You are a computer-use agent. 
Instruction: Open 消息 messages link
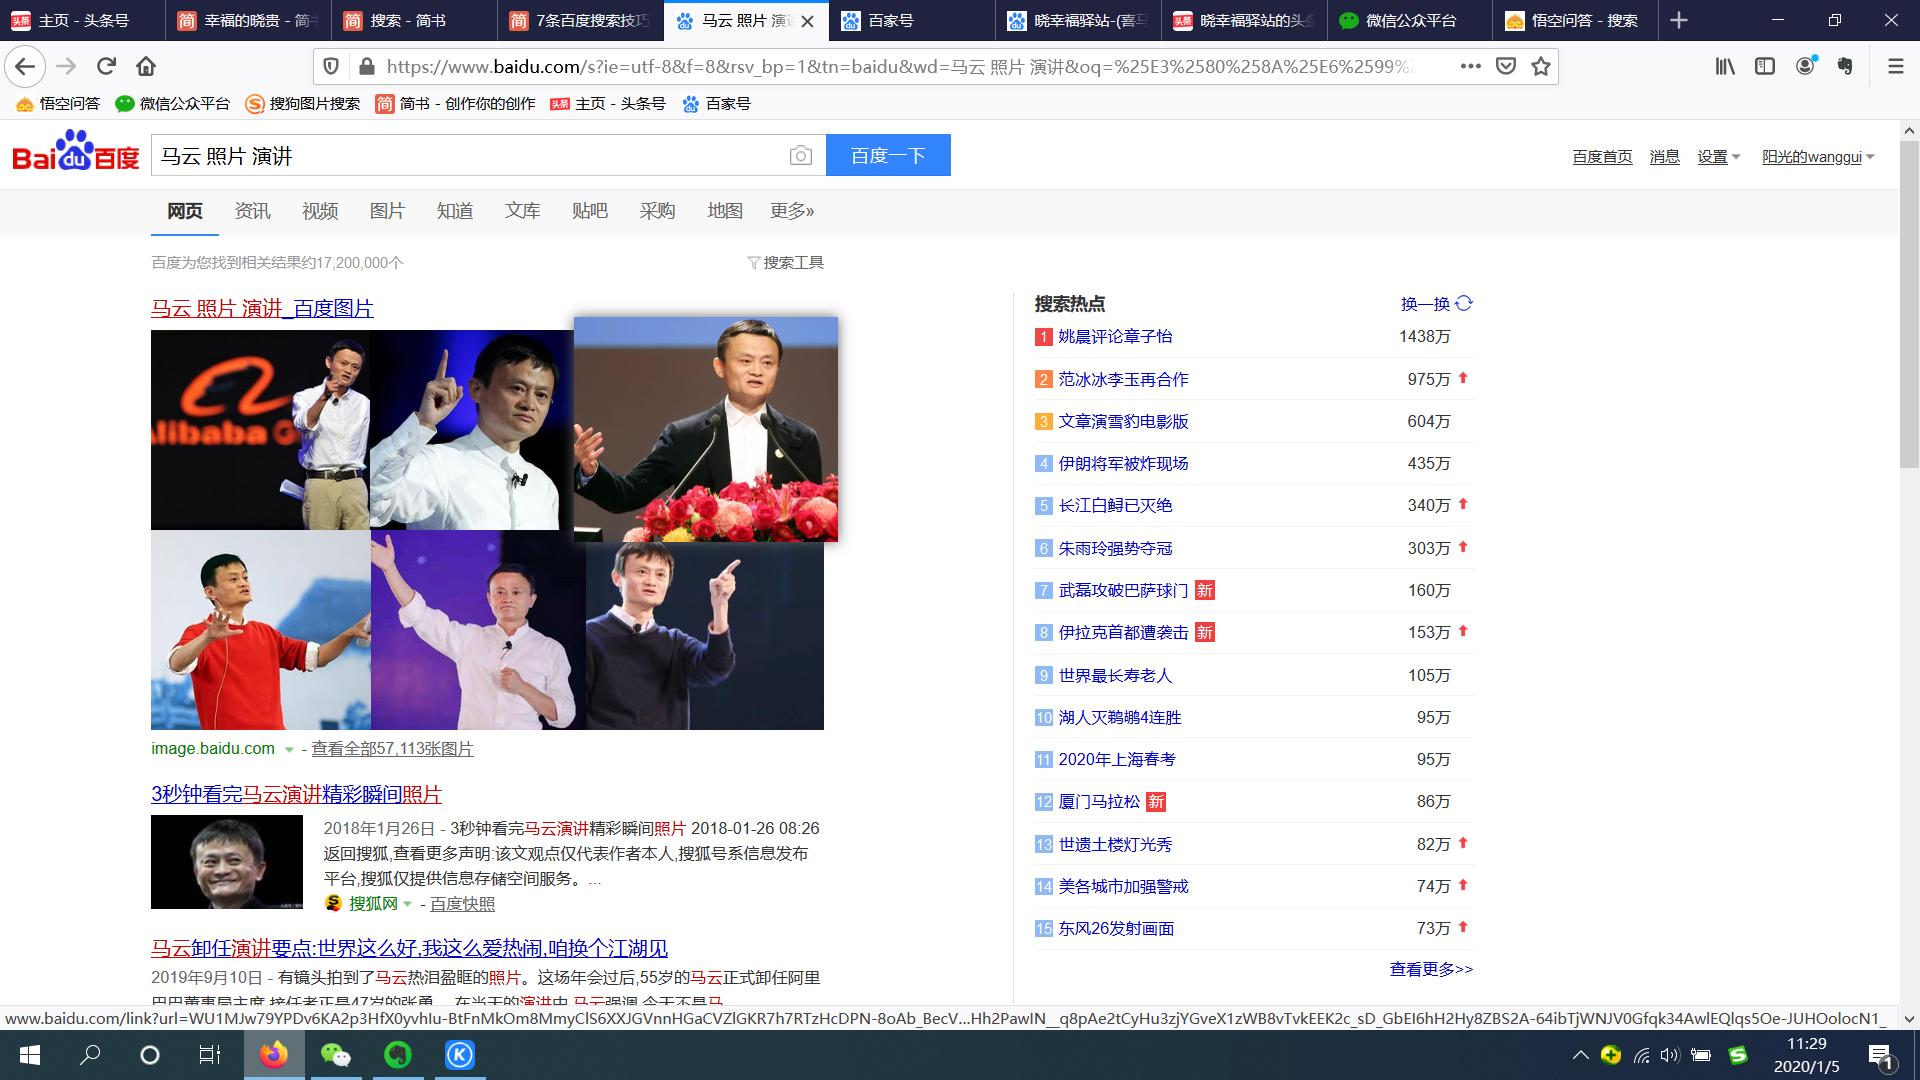(x=1664, y=157)
